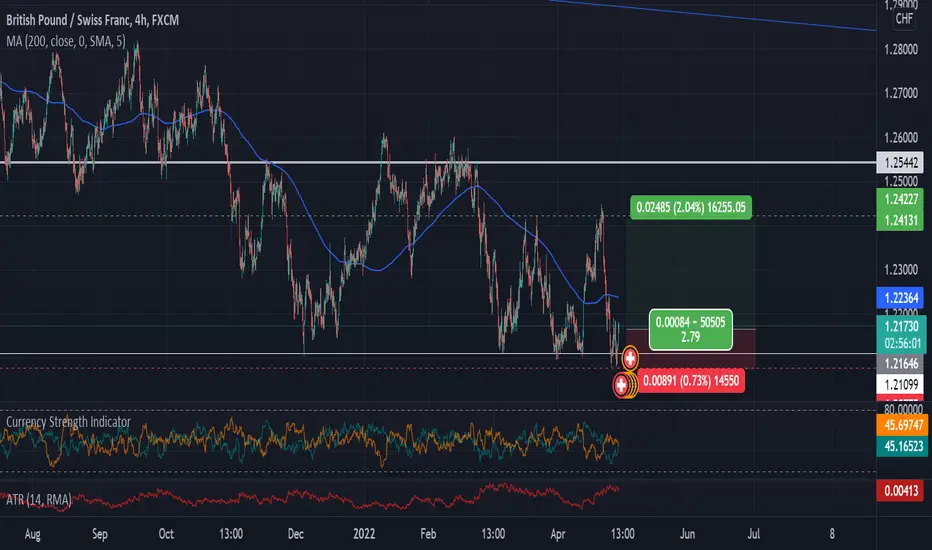Click the 1.27000 price axis label
This screenshot has height=550, width=932.
click(x=901, y=93)
